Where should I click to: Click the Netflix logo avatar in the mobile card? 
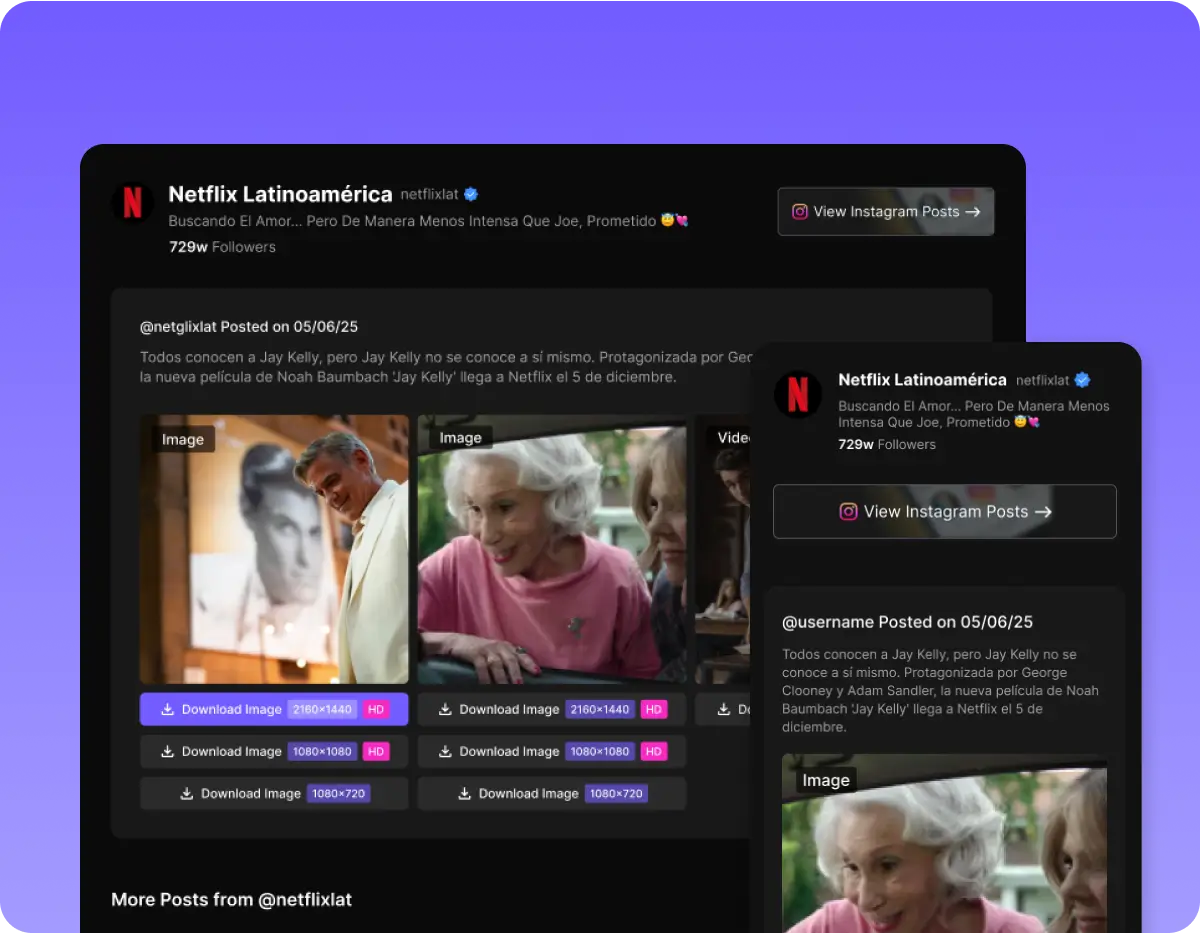coord(797,394)
